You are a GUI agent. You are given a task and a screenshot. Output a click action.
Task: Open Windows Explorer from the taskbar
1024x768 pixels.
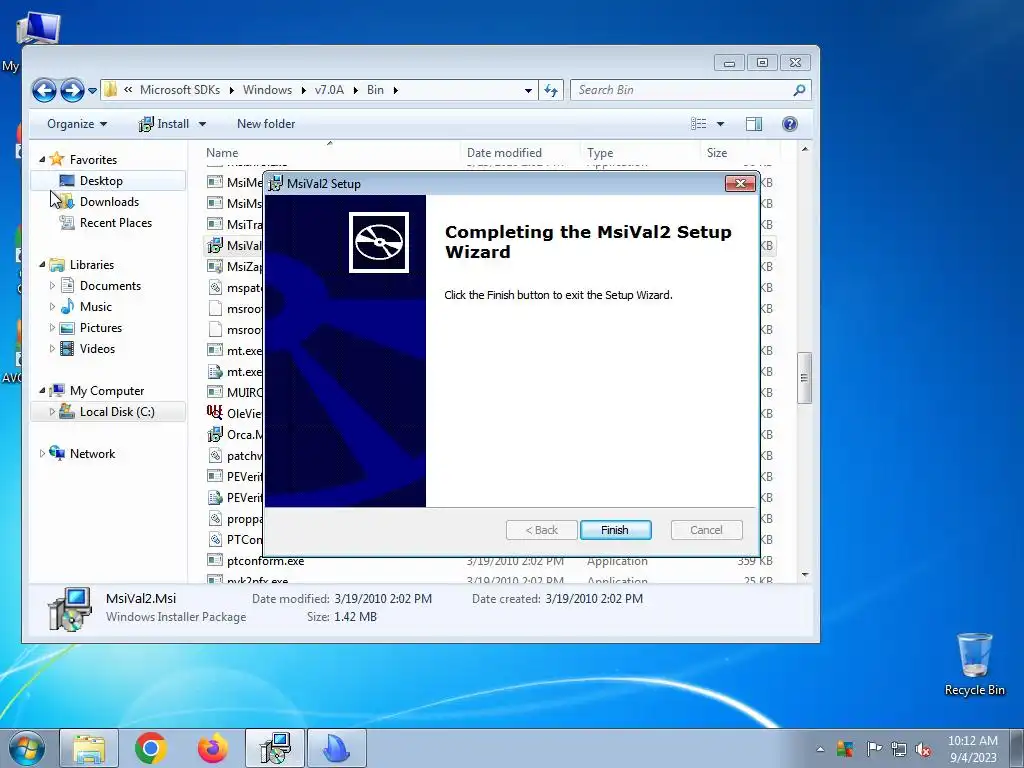89,748
